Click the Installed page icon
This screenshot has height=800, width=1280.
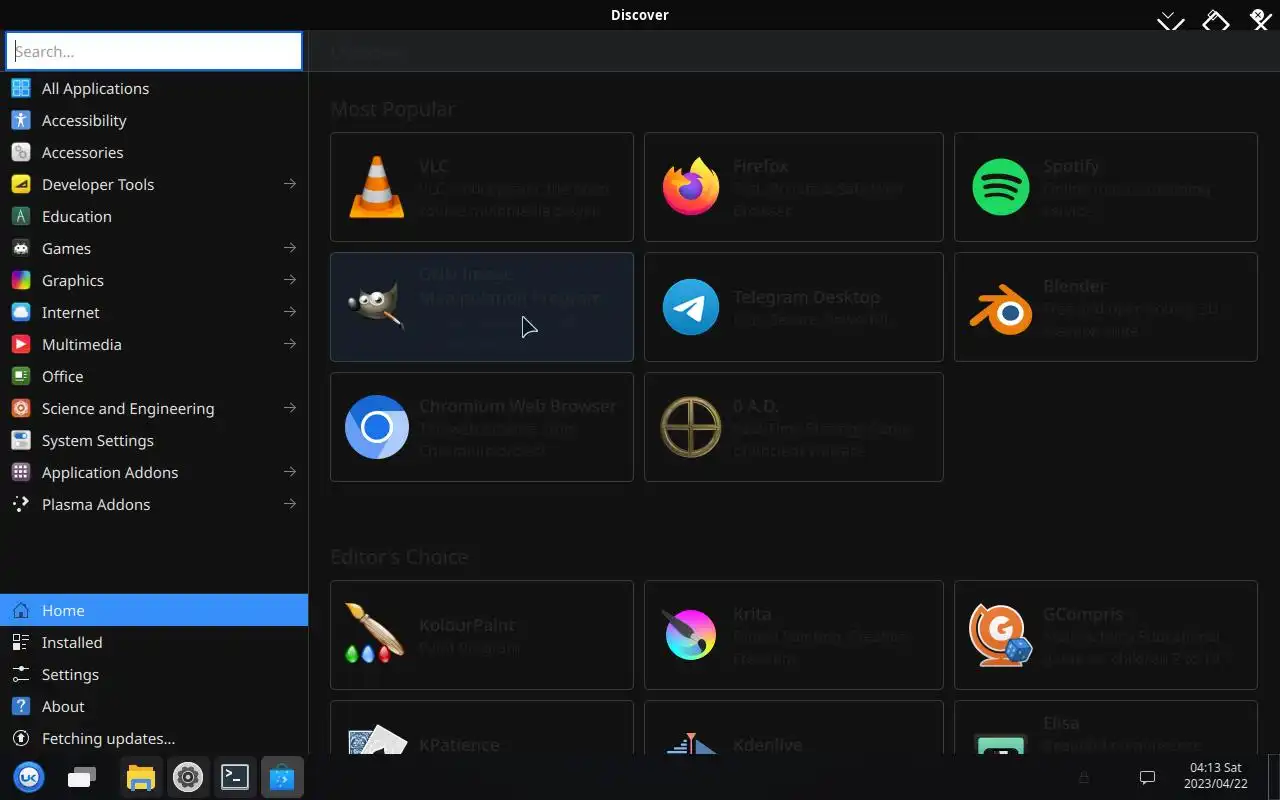21,642
